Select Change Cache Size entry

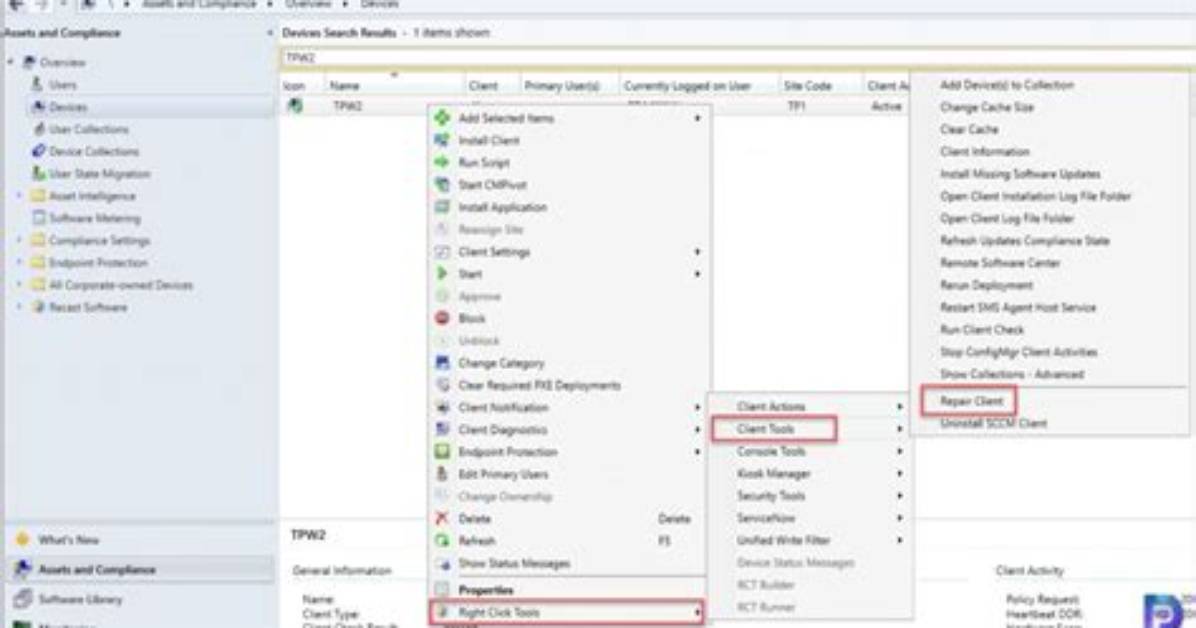[x=986, y=107]
